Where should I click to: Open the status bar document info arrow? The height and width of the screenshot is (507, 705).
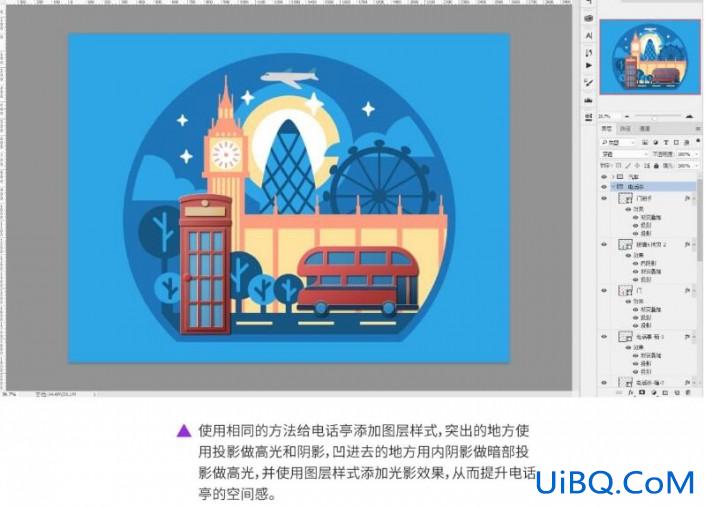click(x=94, y=395)
